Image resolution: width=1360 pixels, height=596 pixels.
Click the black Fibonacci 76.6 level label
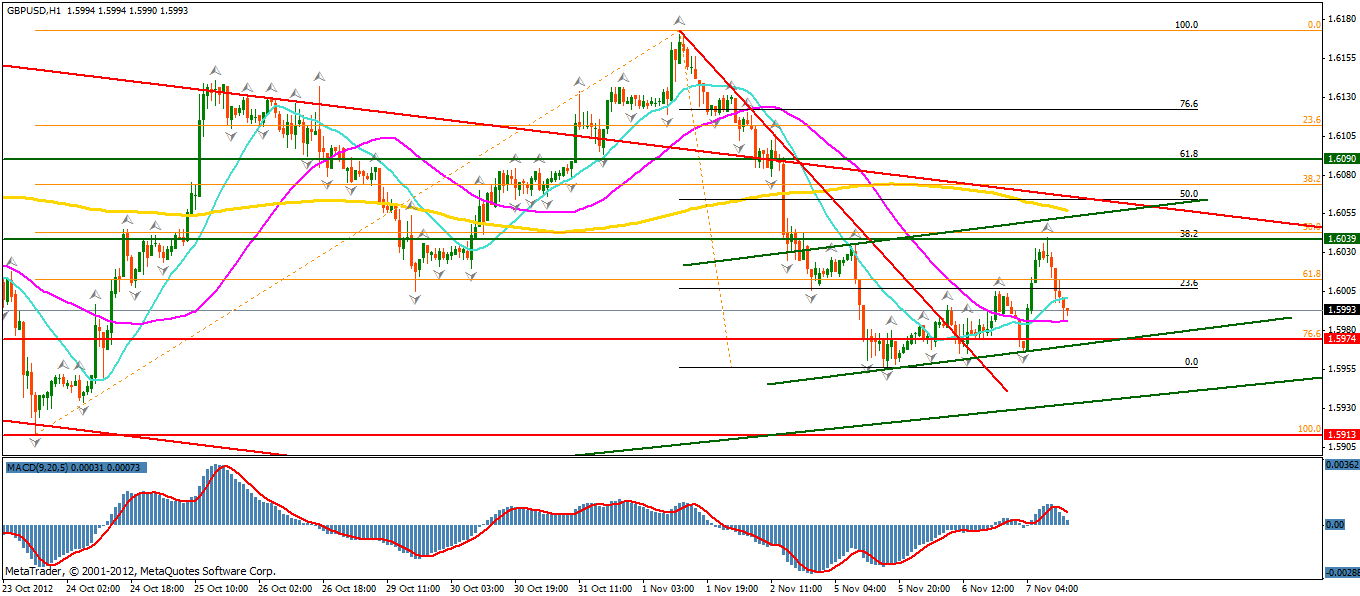(1189, 104)
